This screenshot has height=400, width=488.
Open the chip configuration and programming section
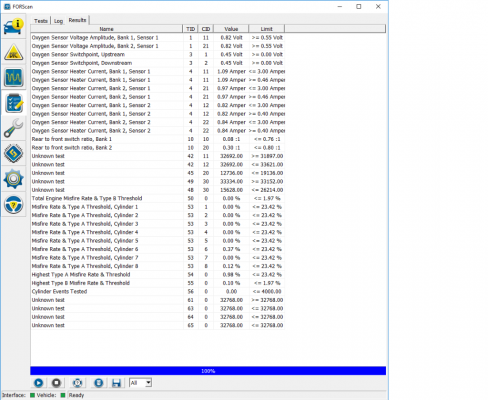coord(13,153)
